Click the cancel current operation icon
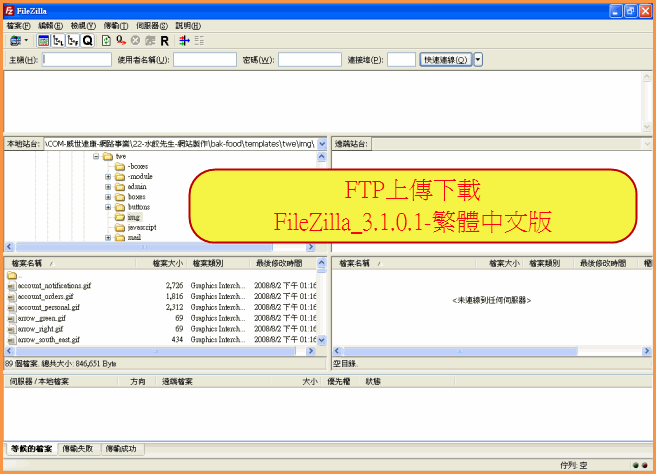The image size is (656, 474). click(135, 41)
